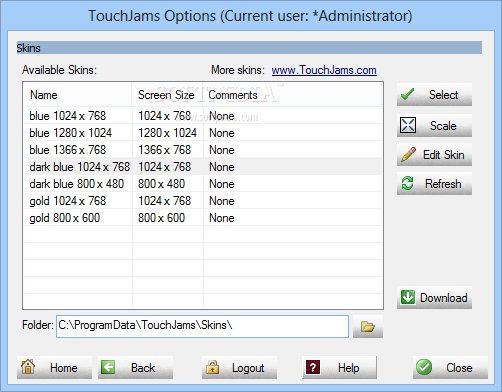Click the Comments column header

292,95
